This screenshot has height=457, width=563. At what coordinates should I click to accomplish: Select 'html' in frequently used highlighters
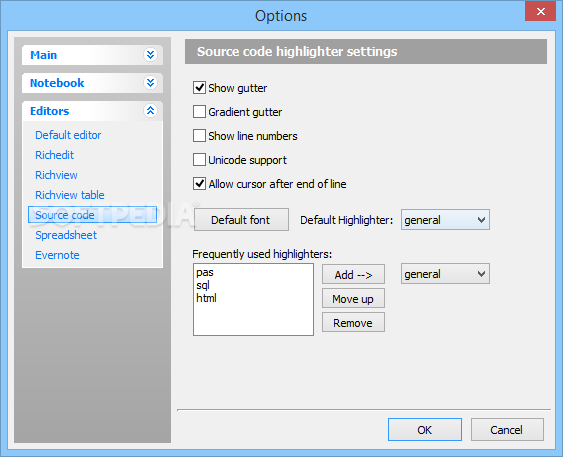click(206, 298)
